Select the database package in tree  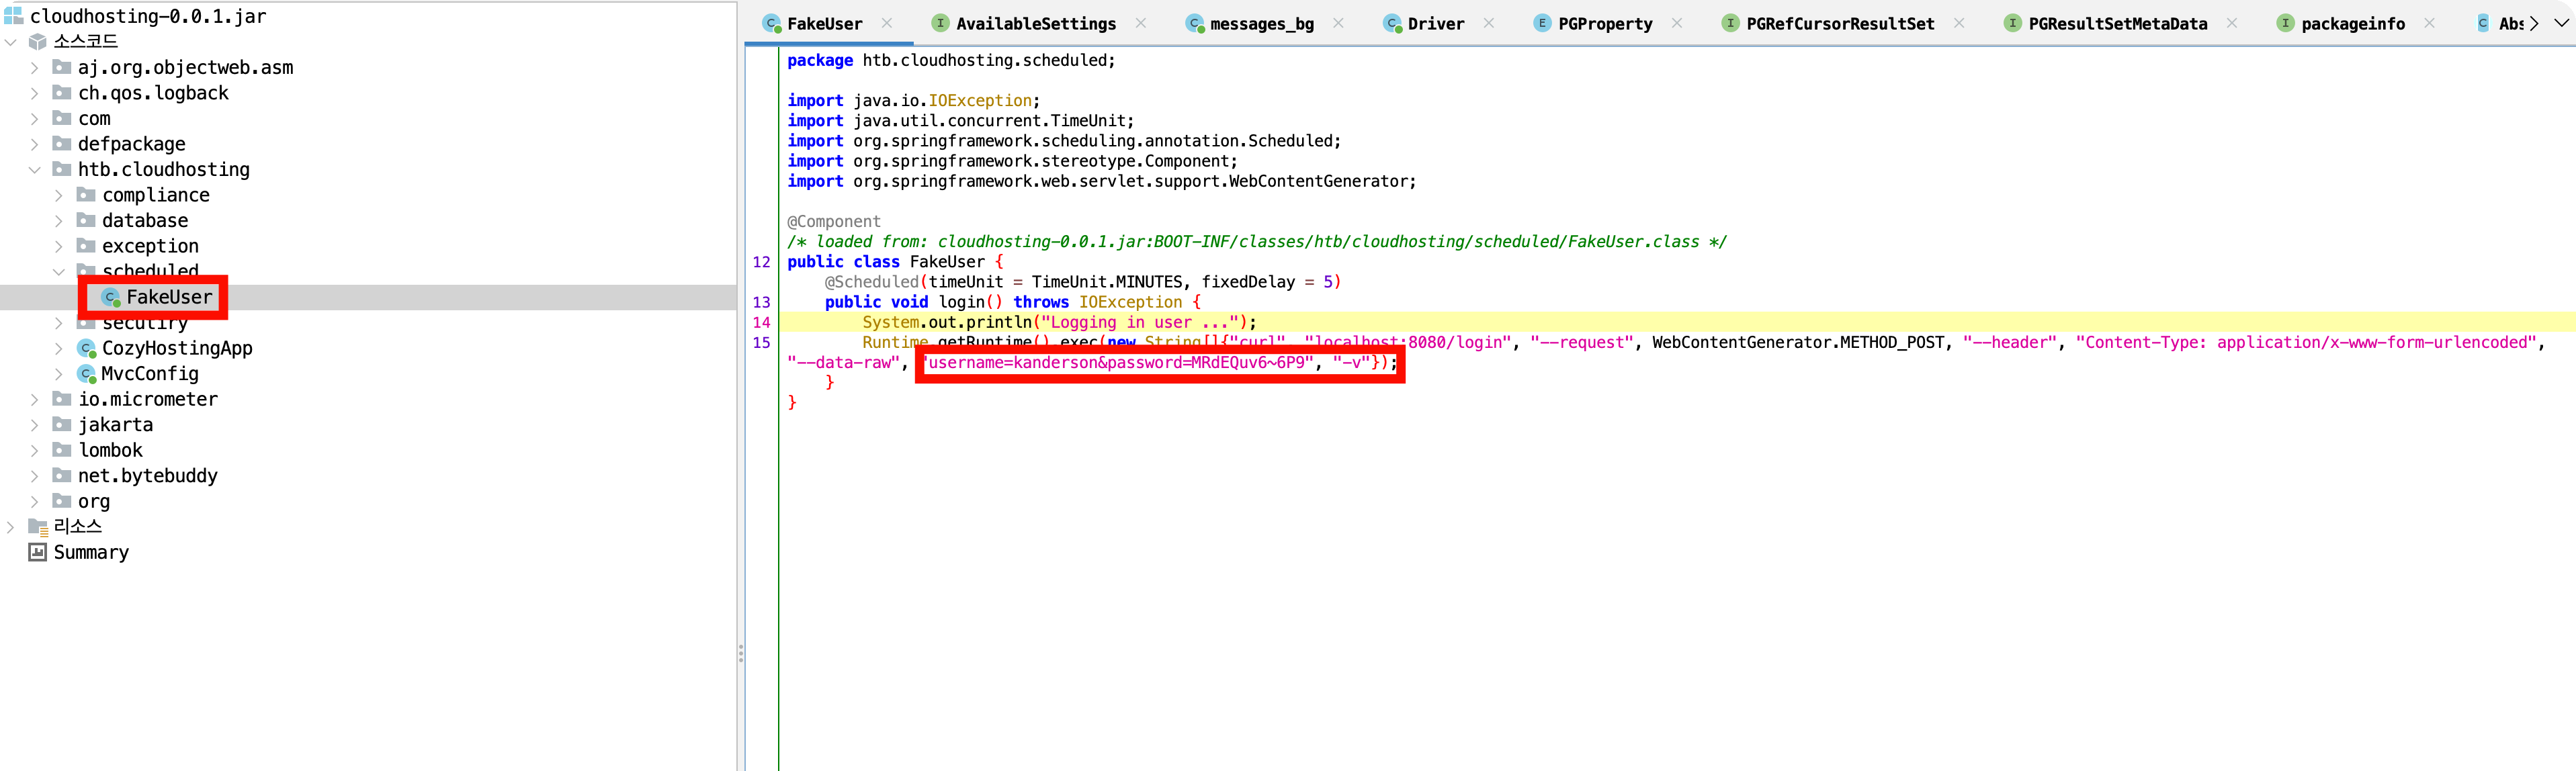tap(145, 221)
